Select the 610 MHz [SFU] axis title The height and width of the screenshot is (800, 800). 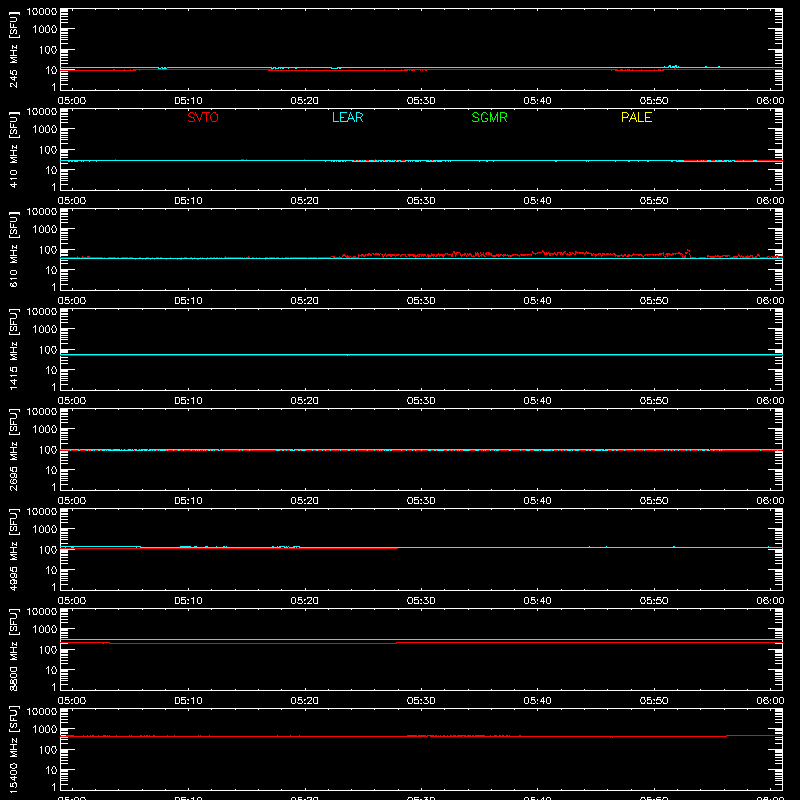point(14,249)
